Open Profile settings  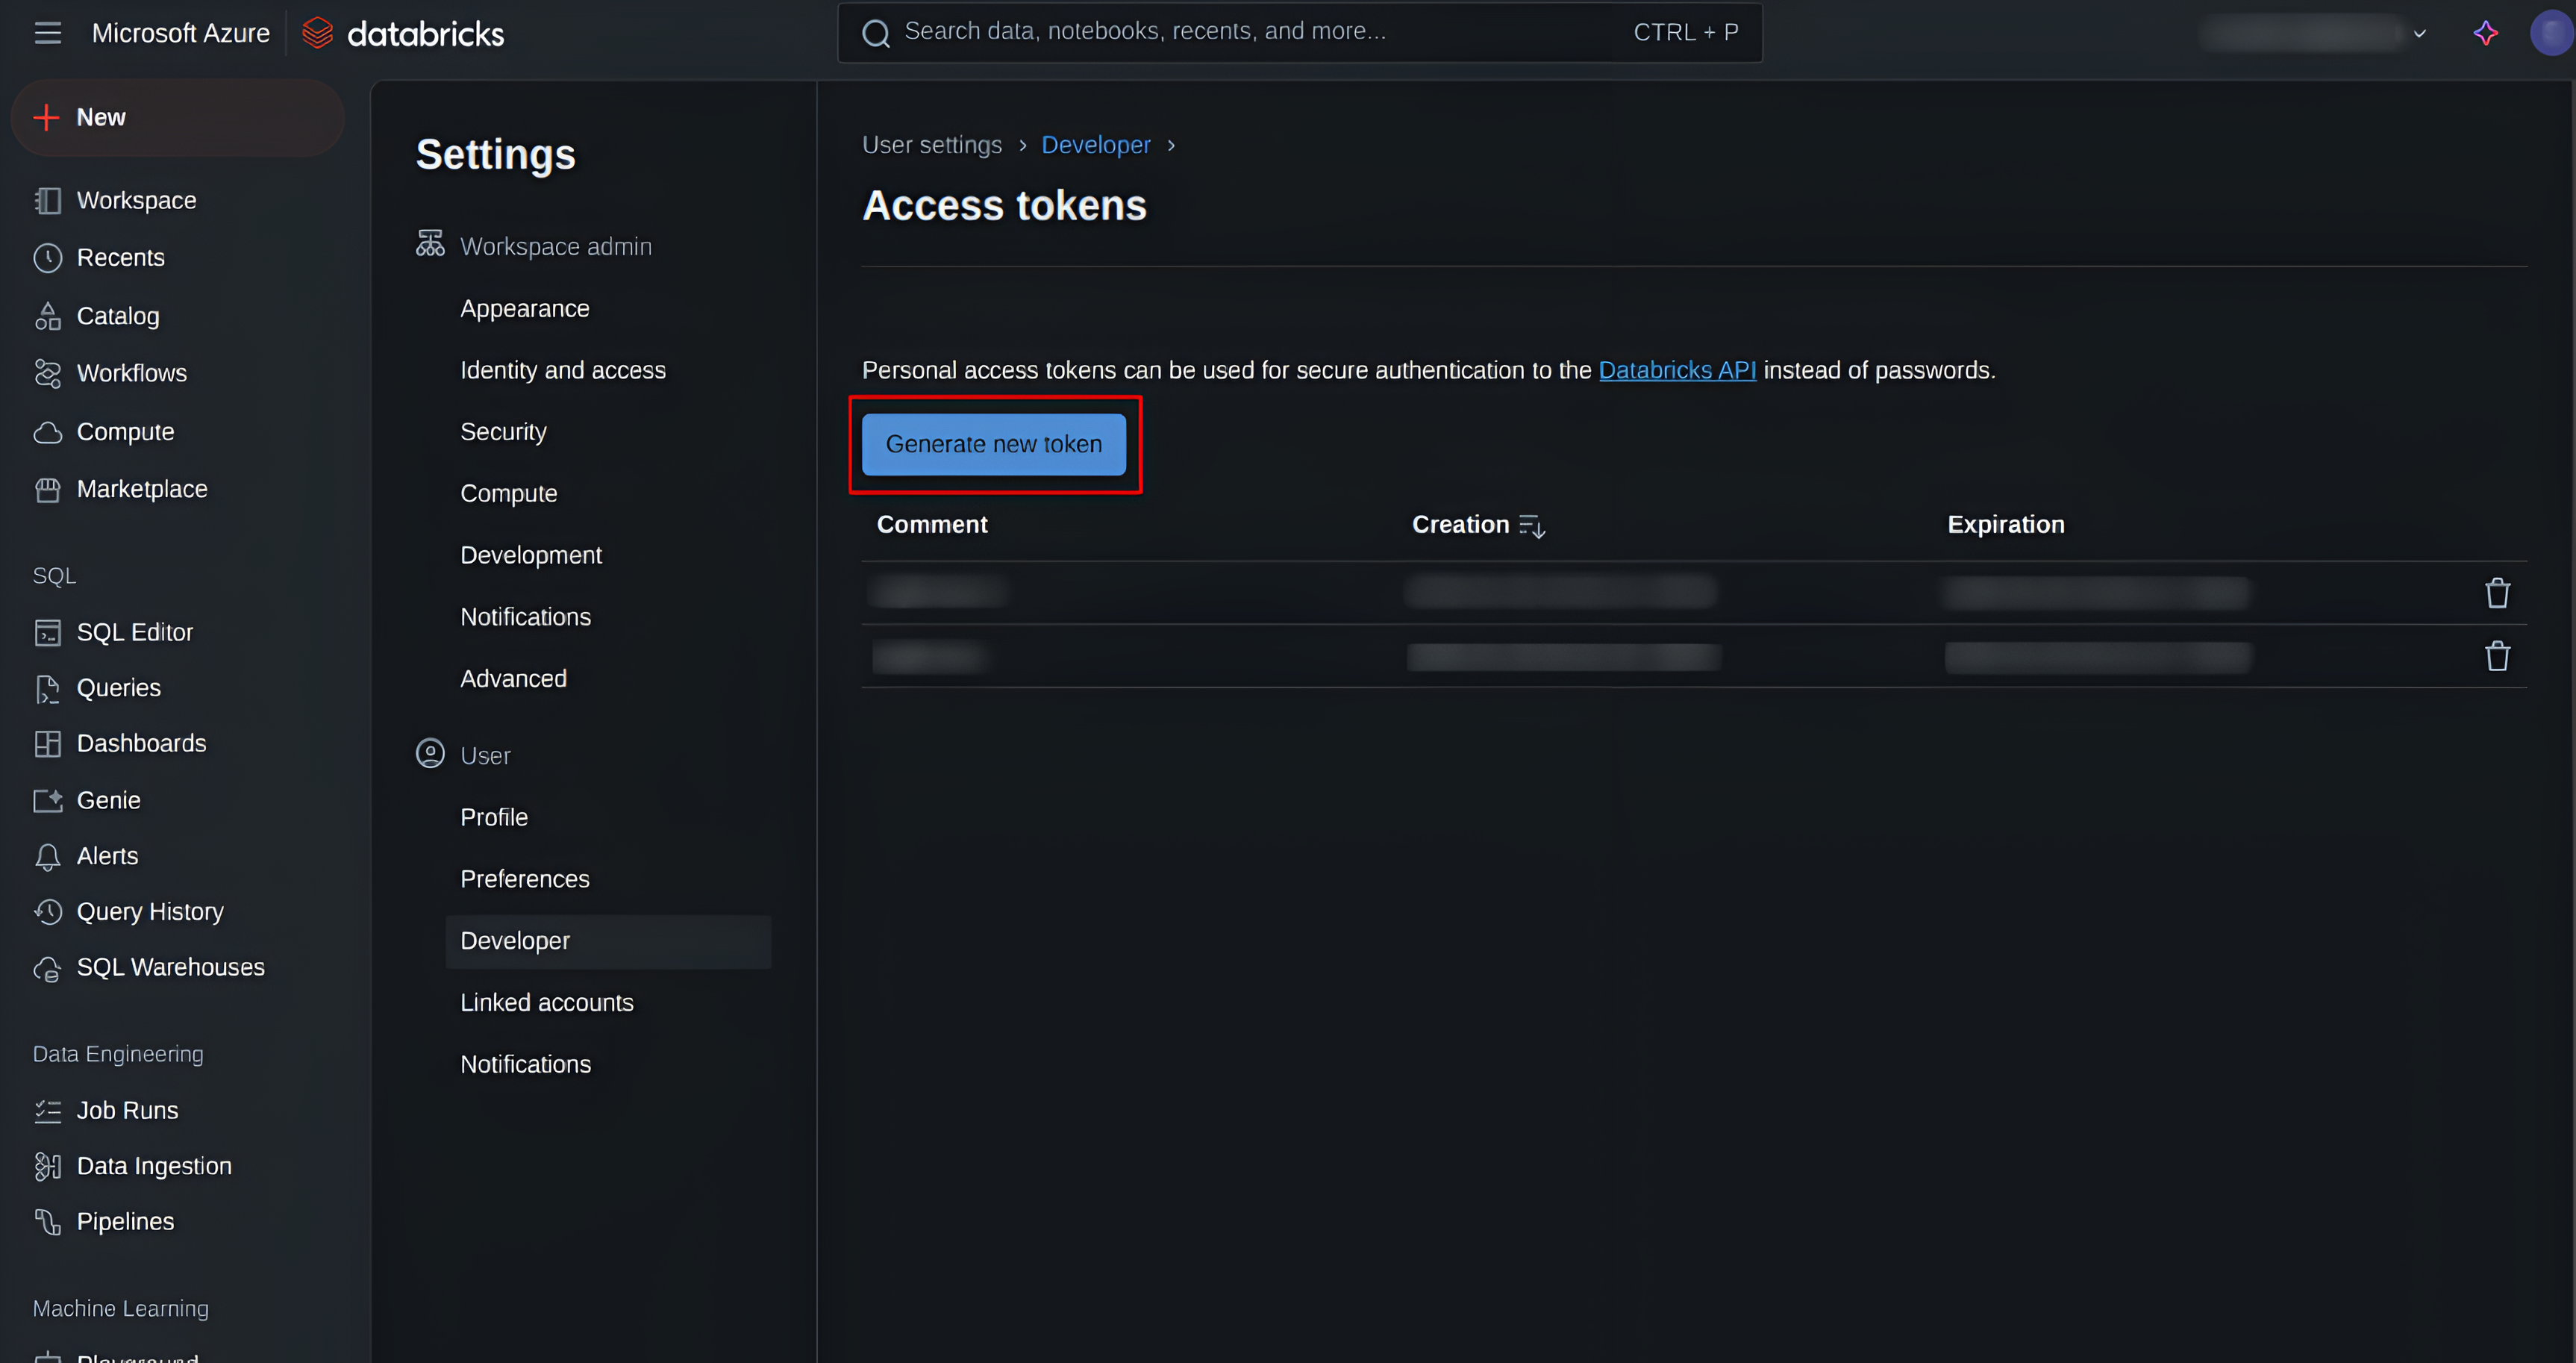tap(493, 817)
